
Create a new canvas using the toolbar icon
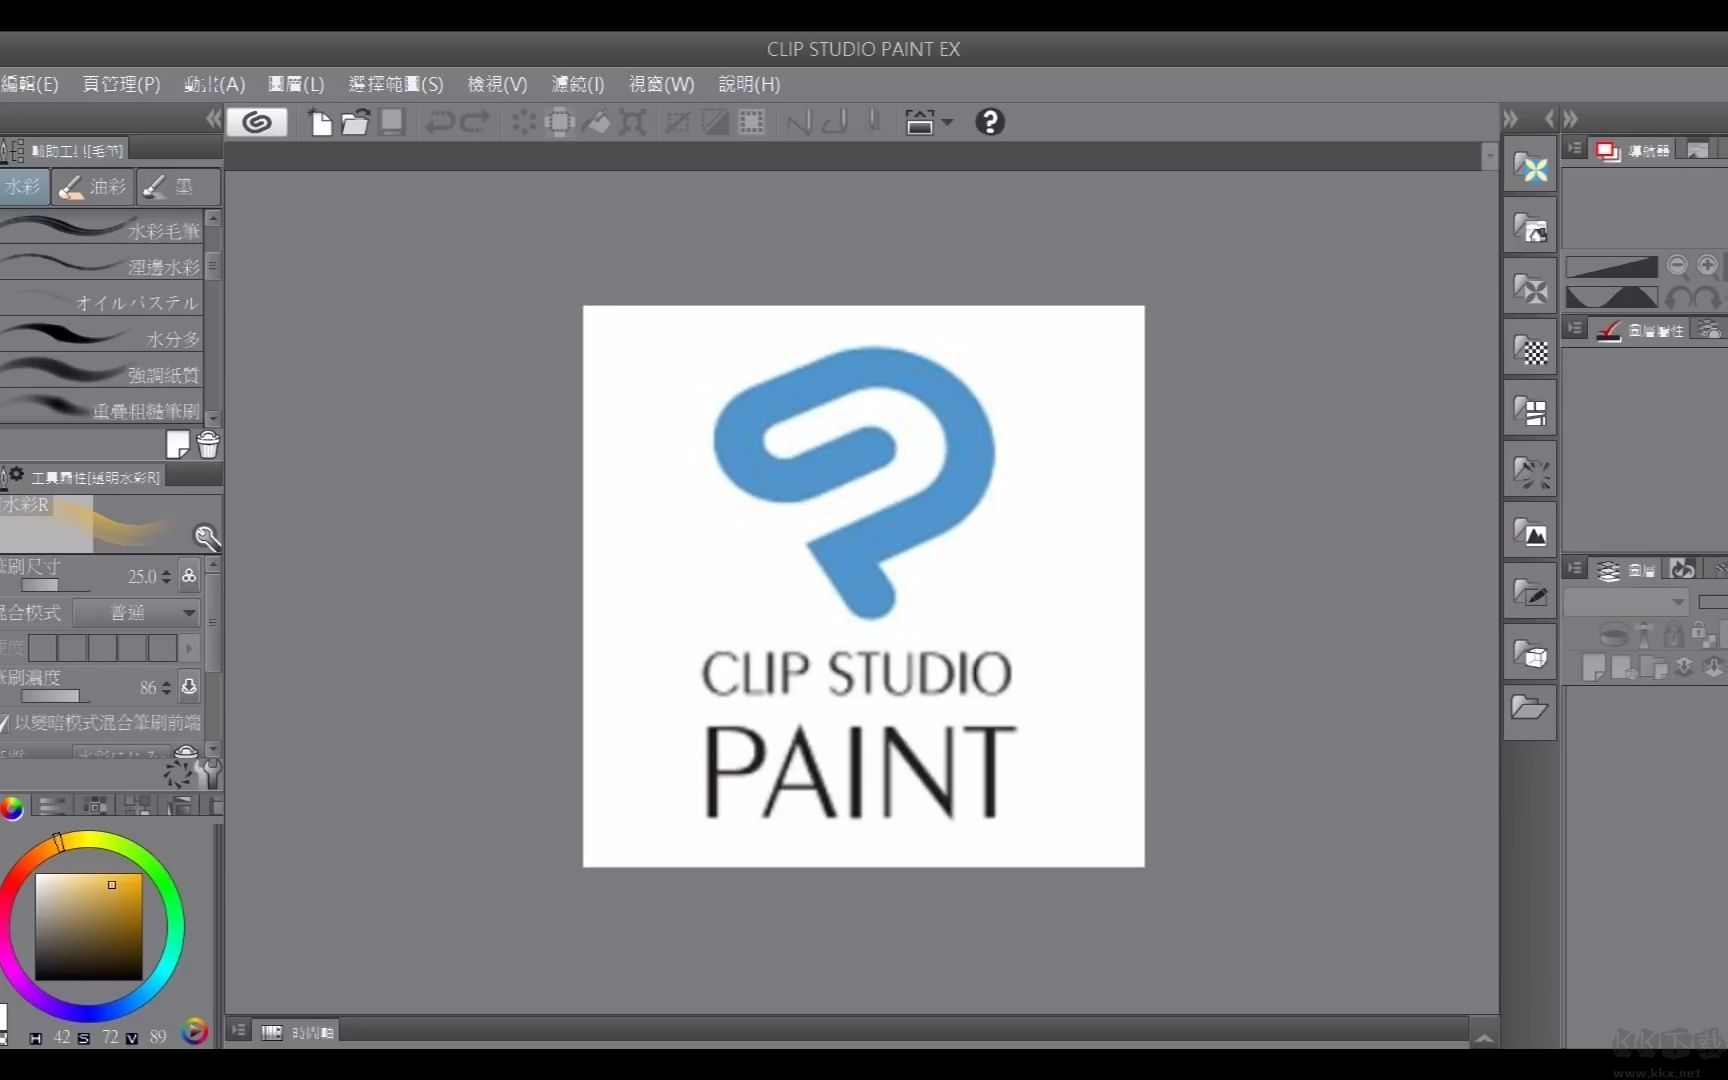click(x=321, y=121)
